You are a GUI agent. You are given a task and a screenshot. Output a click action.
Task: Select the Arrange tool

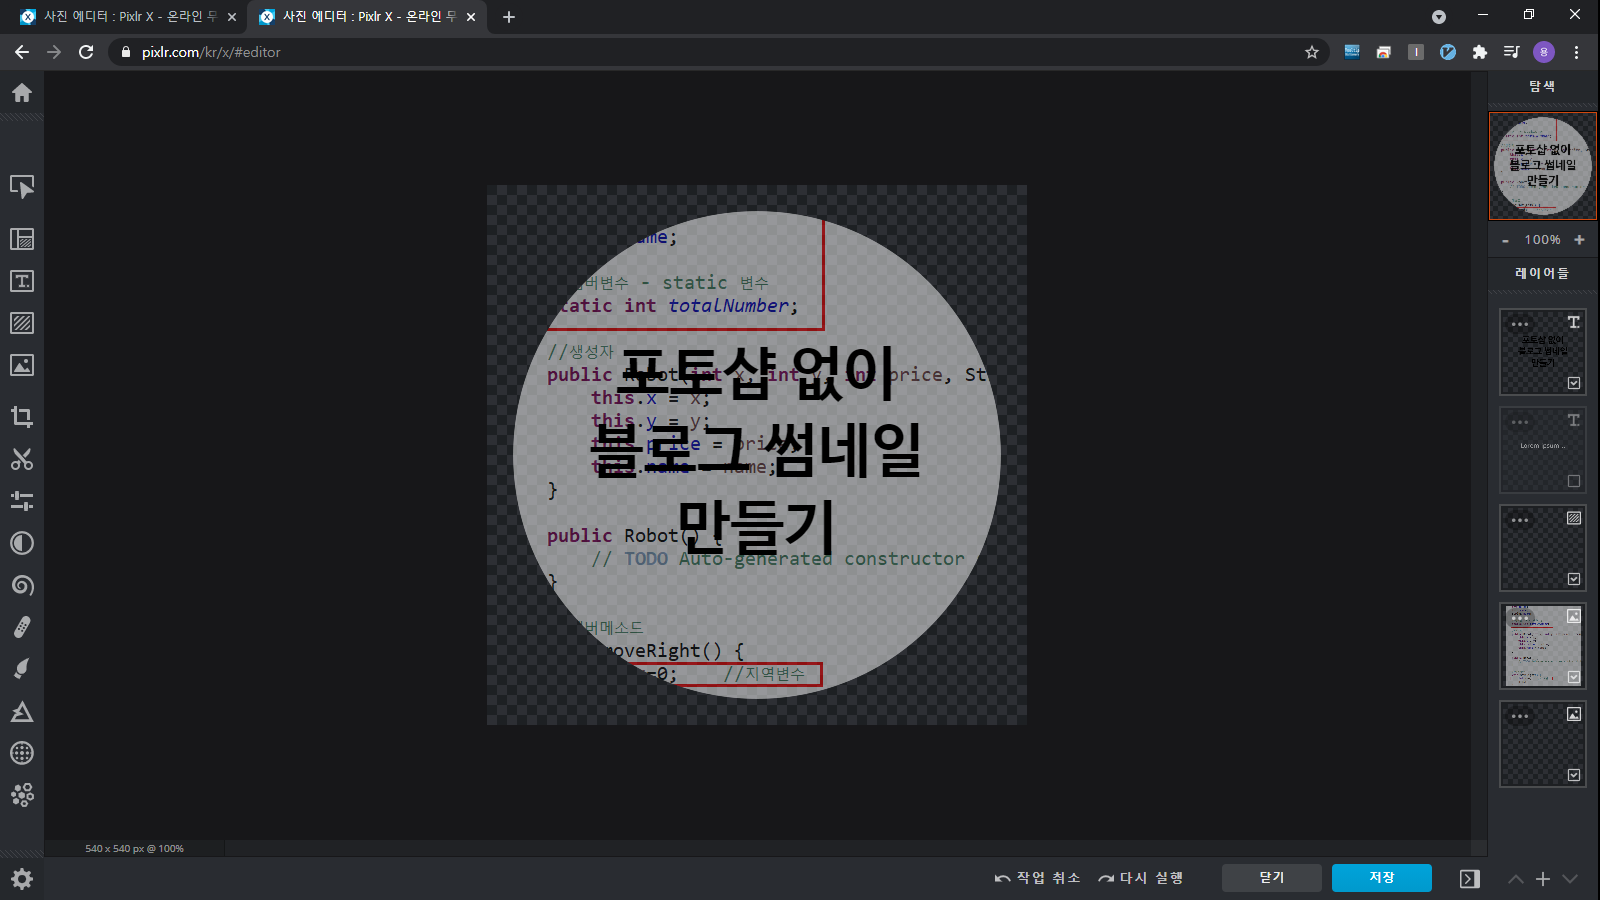click(x=22, y=187)
